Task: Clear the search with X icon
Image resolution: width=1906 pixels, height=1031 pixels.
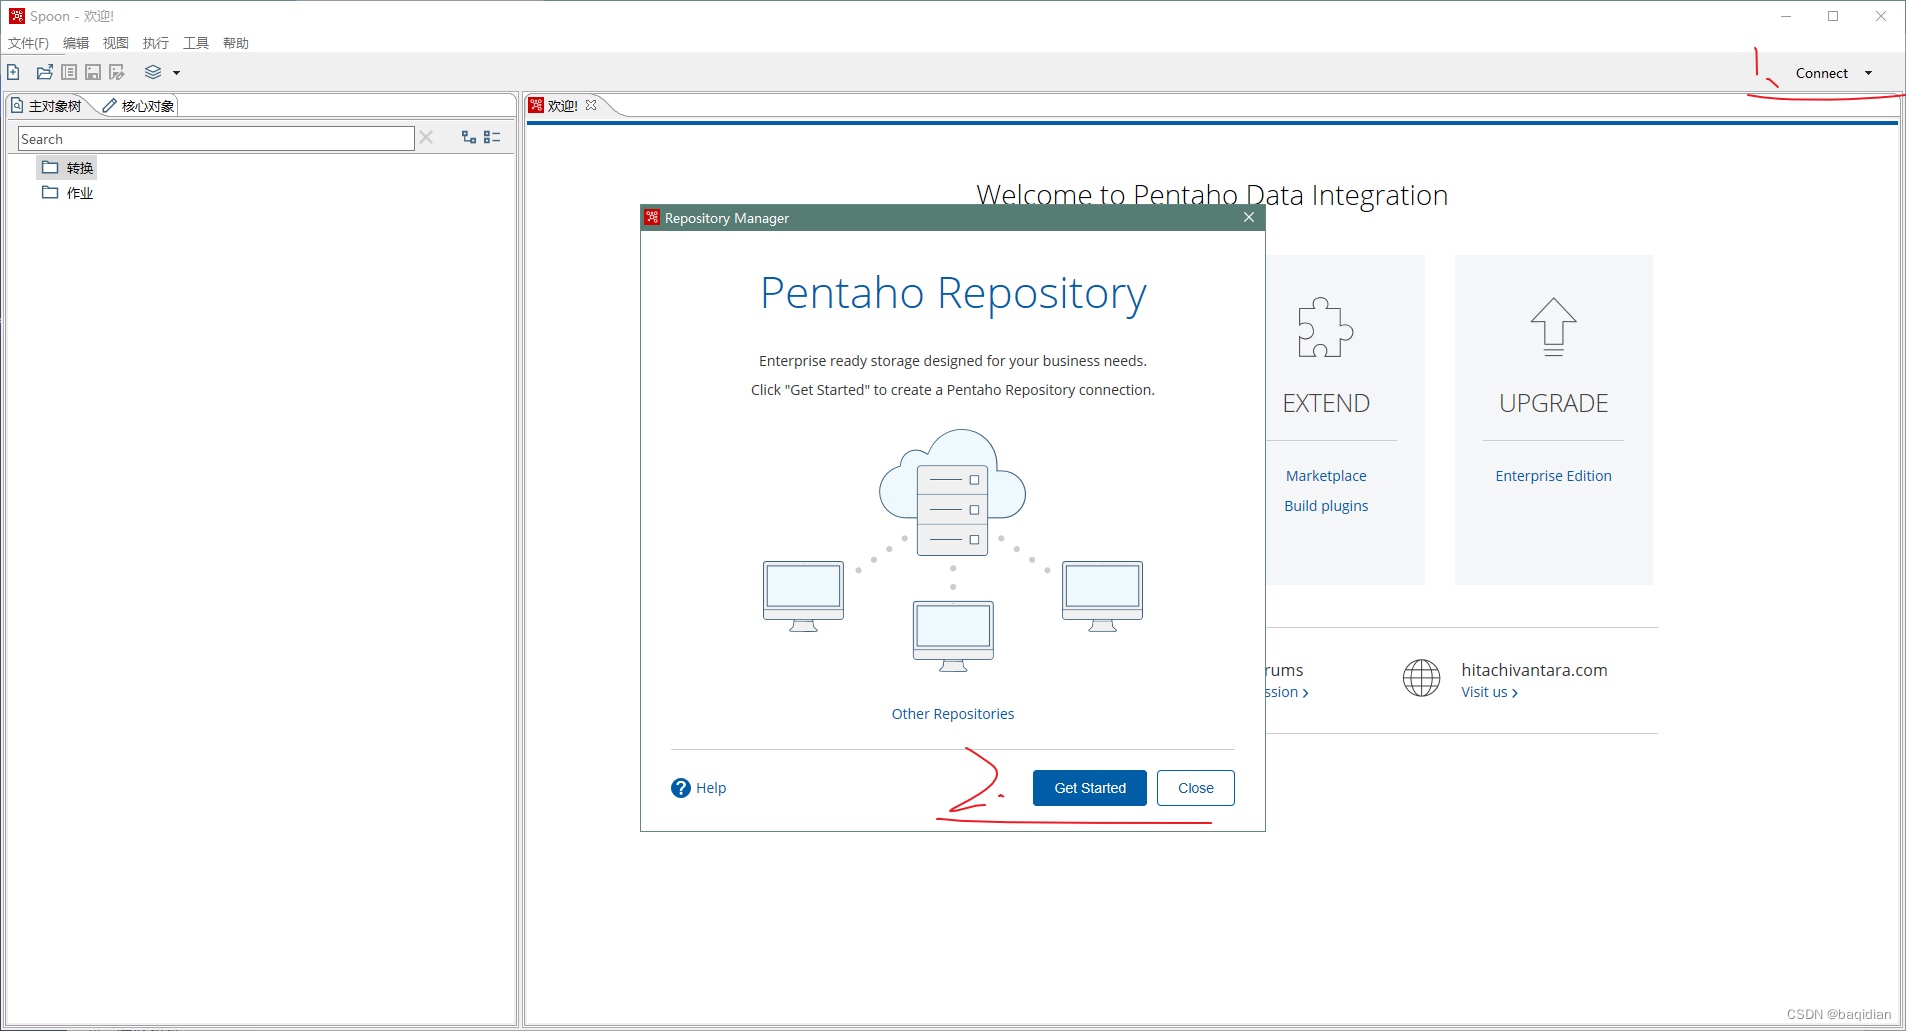Action: point(426,137)
